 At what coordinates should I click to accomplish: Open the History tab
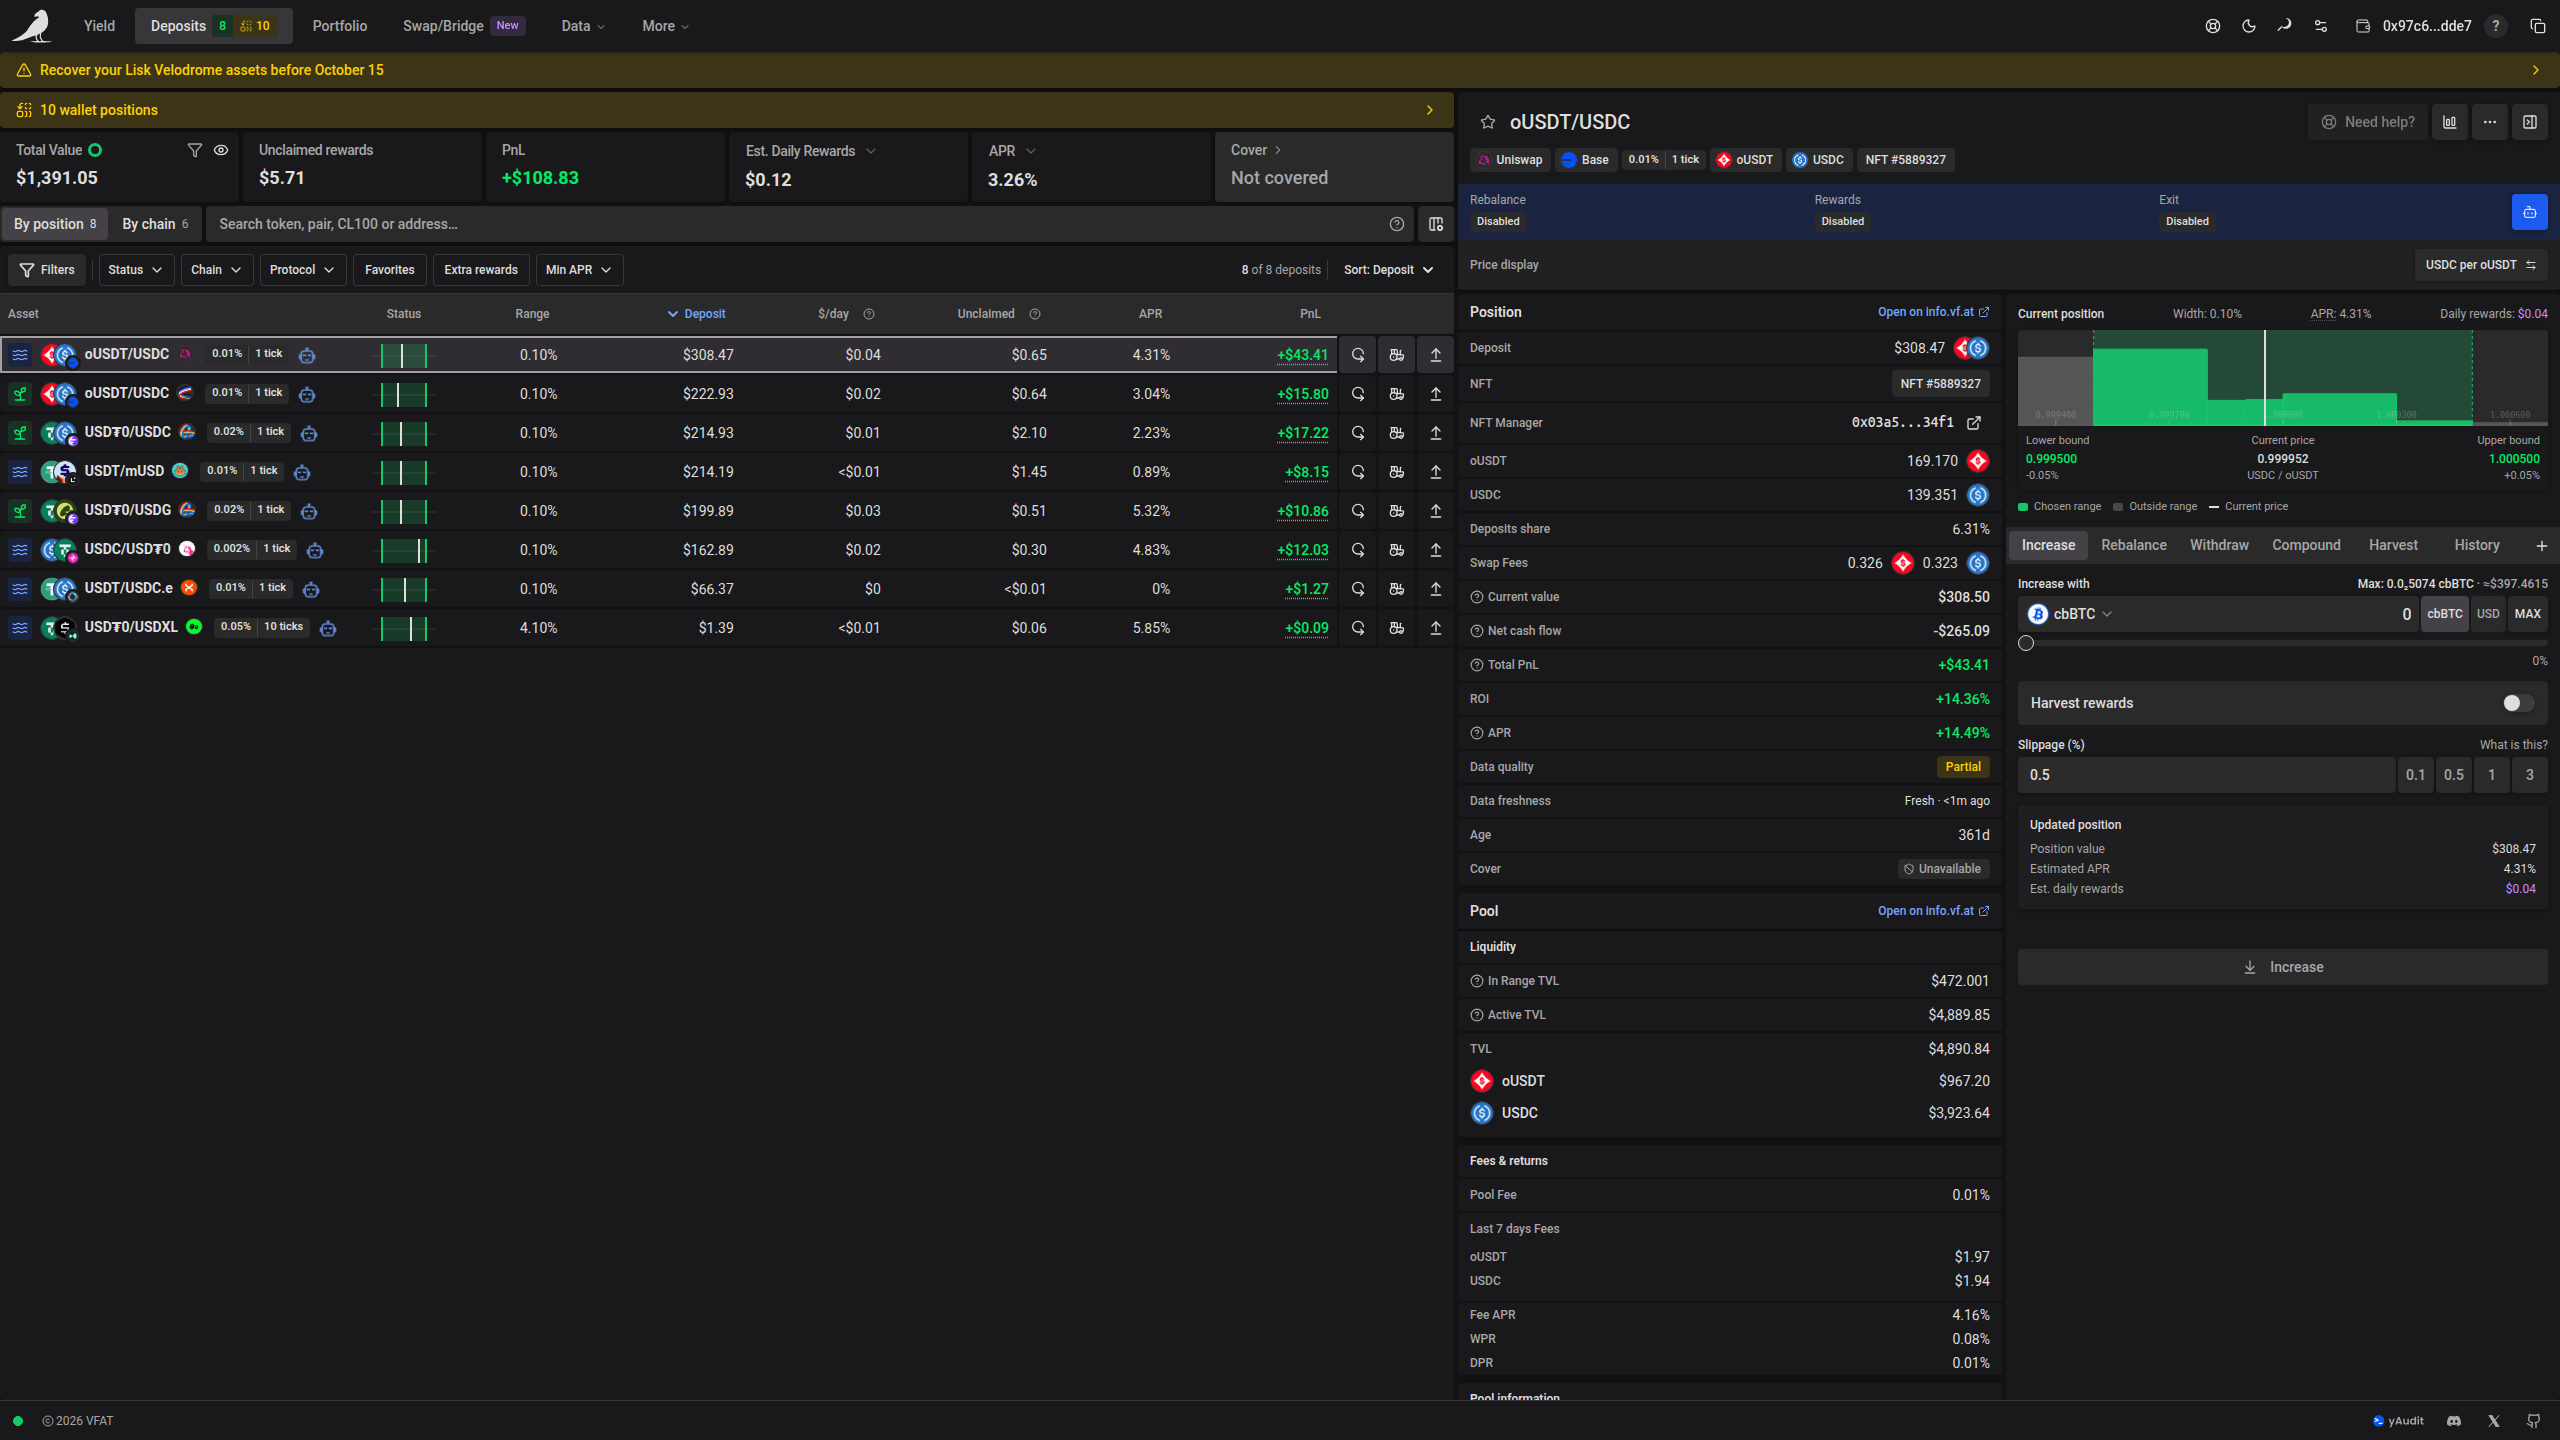(2476, 546)
